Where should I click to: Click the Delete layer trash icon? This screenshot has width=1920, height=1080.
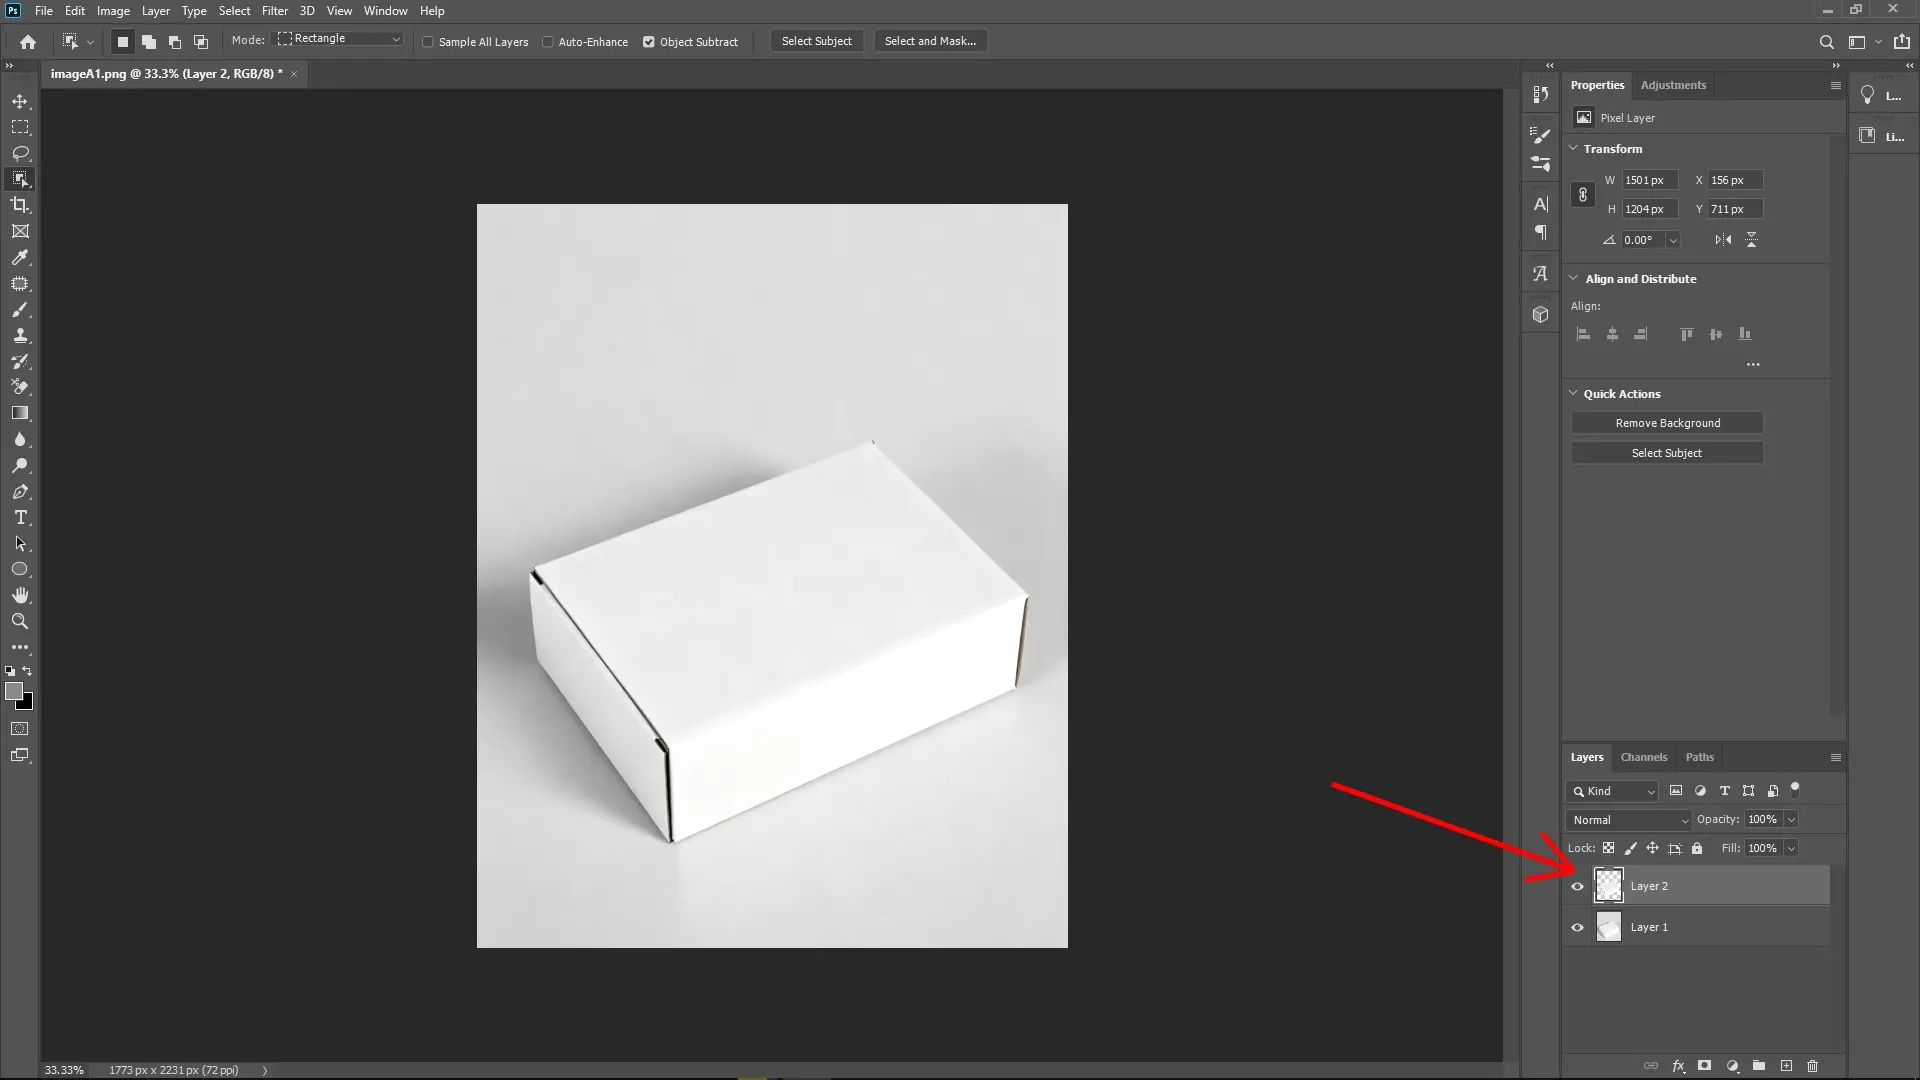point(1812,1066)
